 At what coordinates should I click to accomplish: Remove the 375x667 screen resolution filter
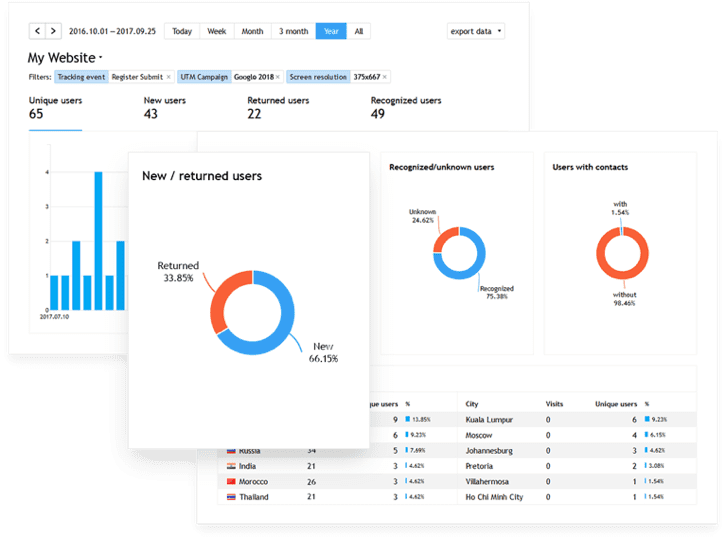pyautogui.click(x=385, y=77)
